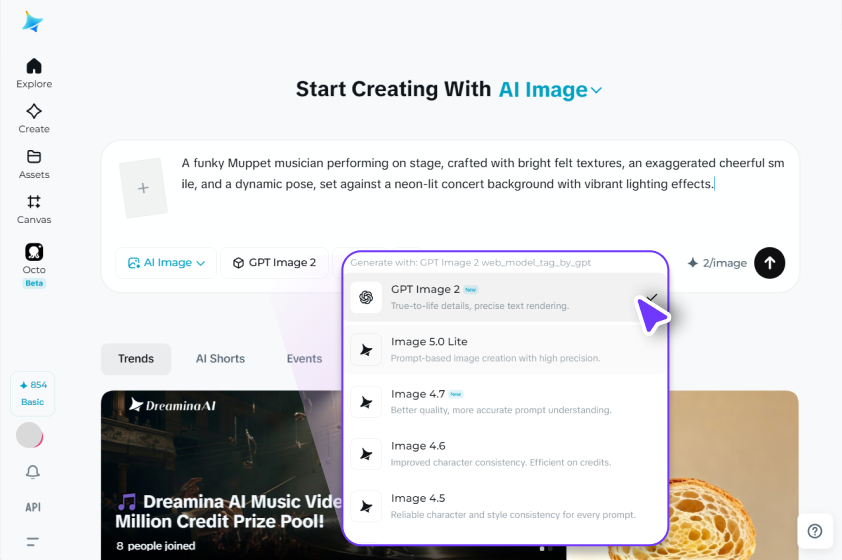842x560 pixels.
Task: Click the Dreamina icon beside Image 4.6
Action: 366,454
